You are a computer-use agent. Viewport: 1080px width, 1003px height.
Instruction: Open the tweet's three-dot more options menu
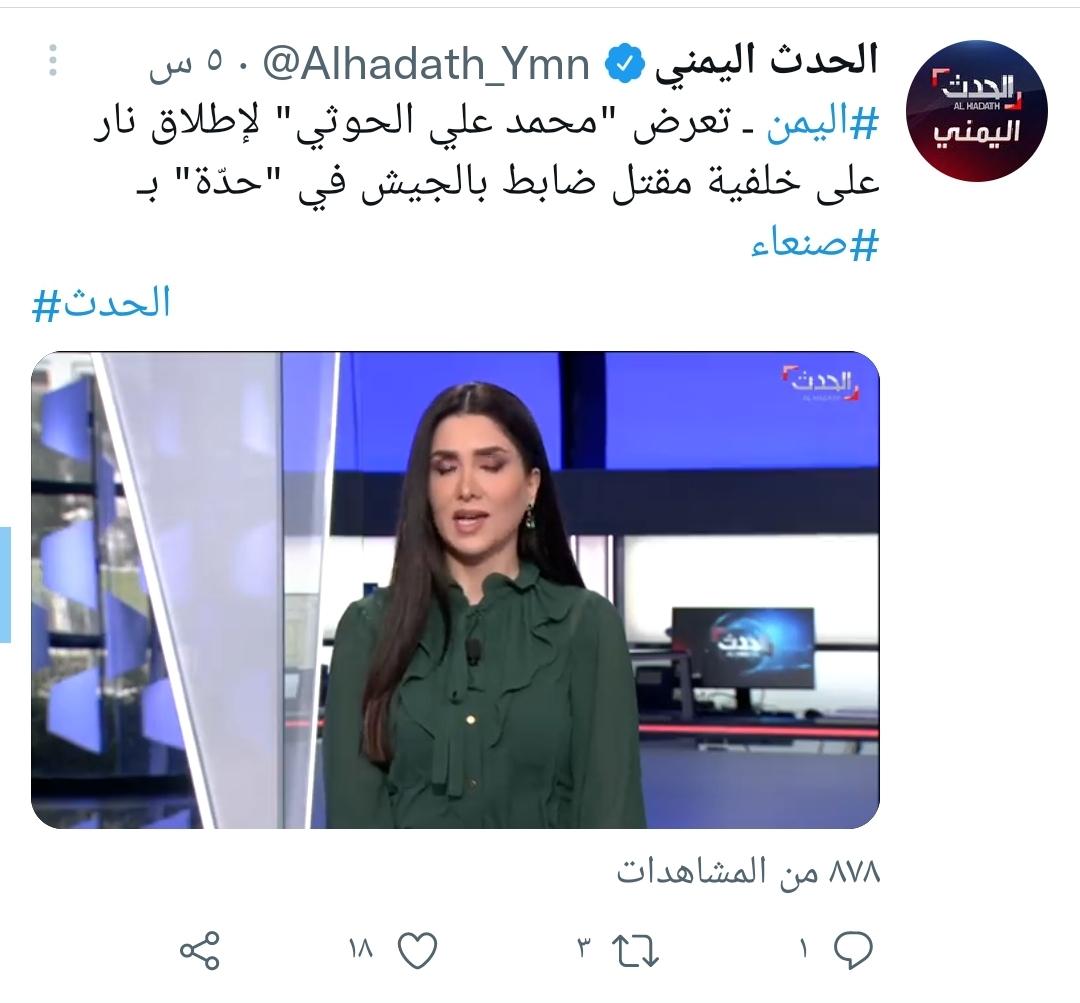point(53,60)
